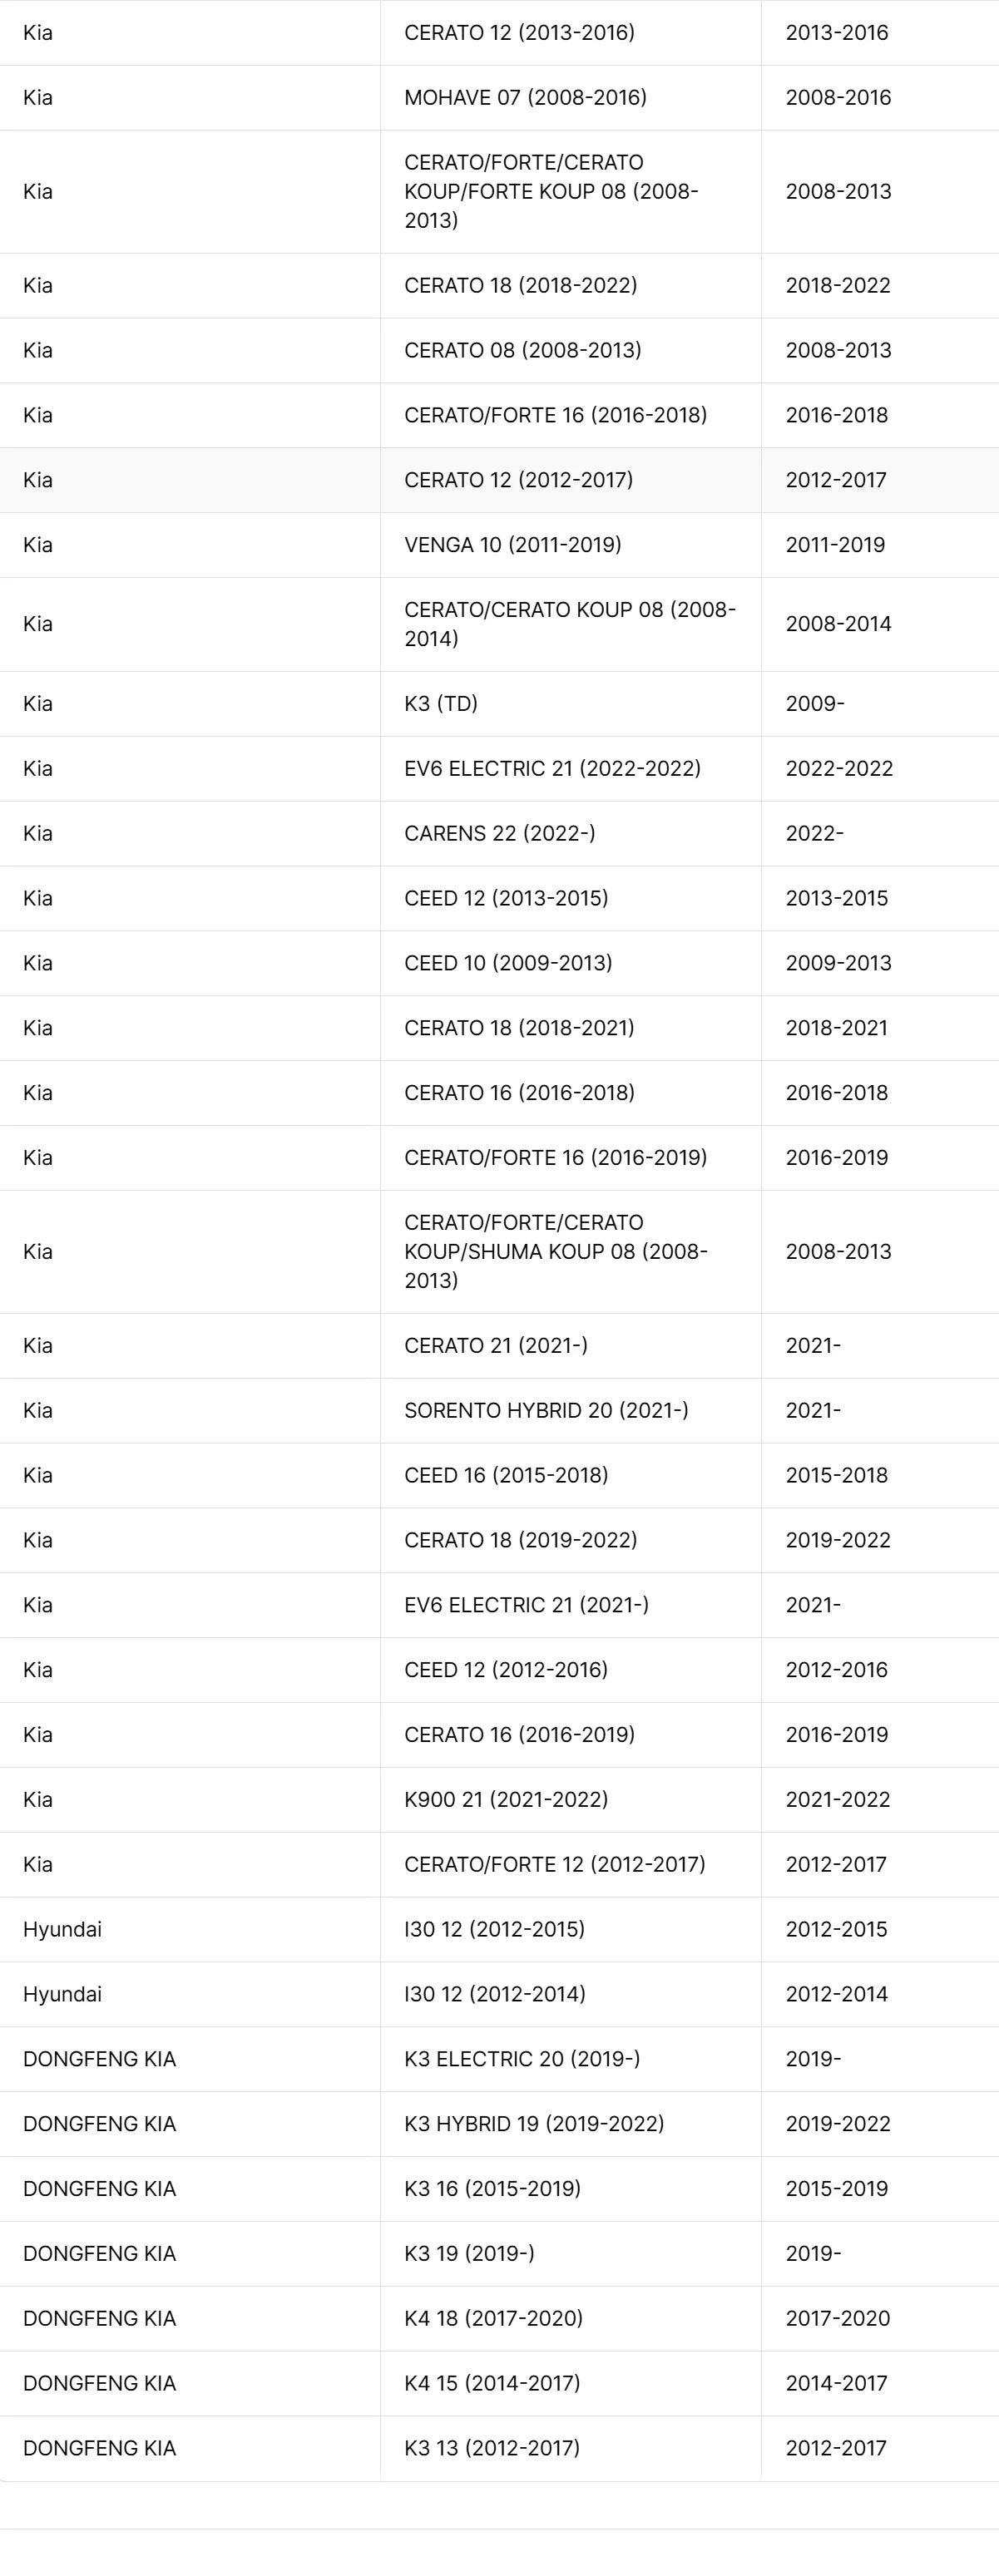Click the K3 13 (2012-2017) model cell
The image size is (999, 2576).
point(492,2447)
